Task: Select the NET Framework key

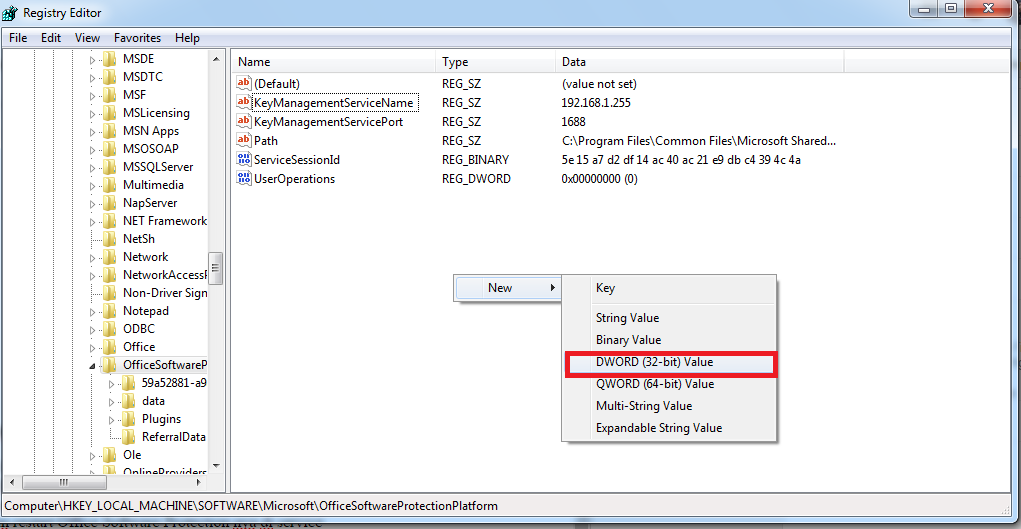Action: pos(165,221)
